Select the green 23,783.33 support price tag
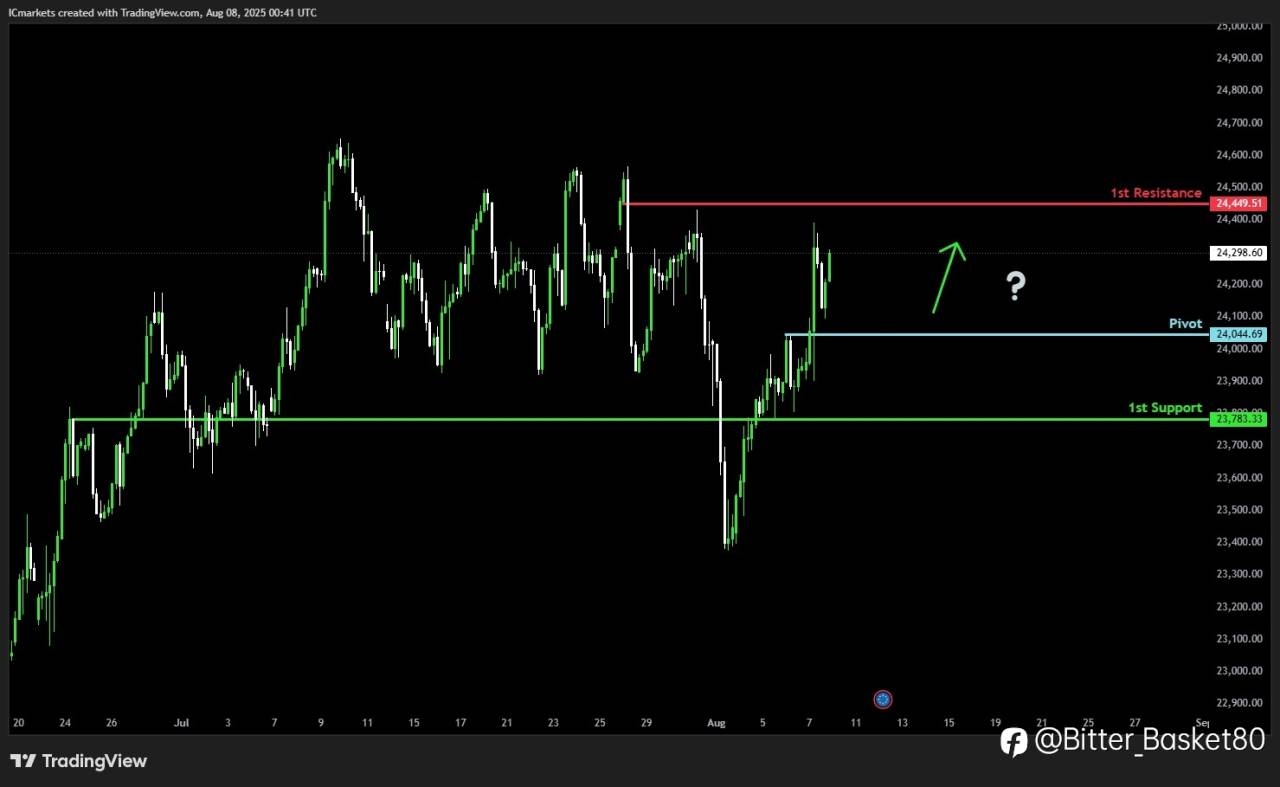The image size is (1280, 787). [x=1239, y=419]
